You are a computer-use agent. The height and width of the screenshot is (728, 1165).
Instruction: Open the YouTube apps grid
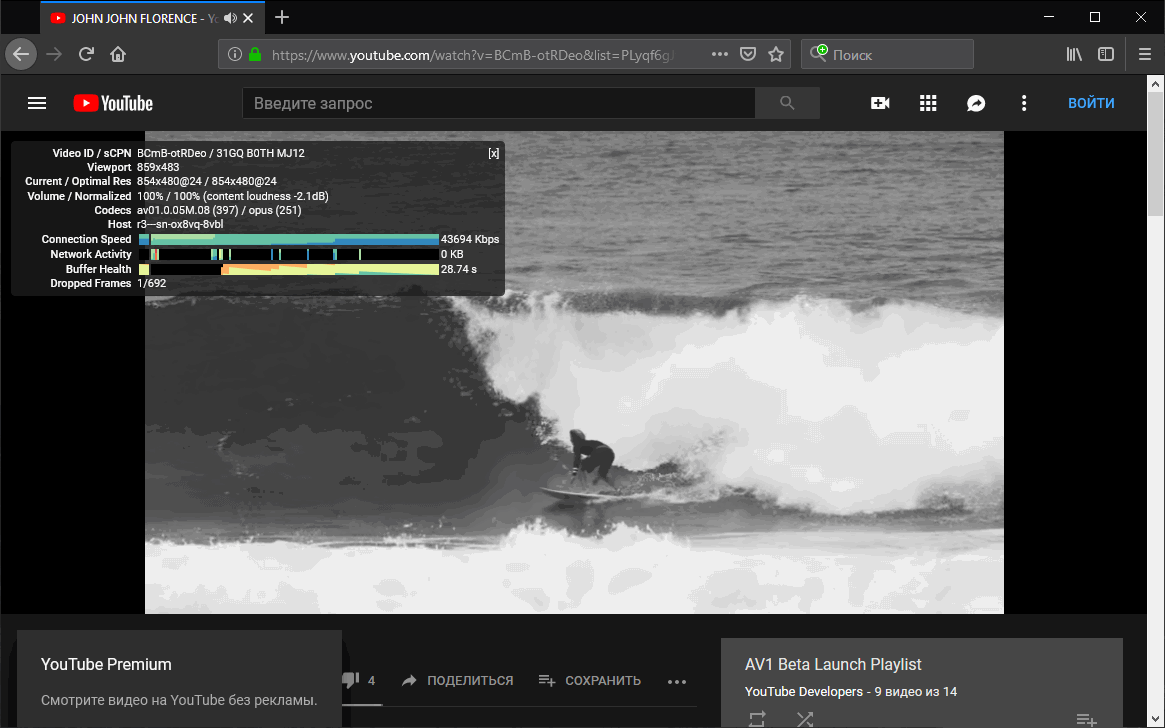click(x=928, y=103)
